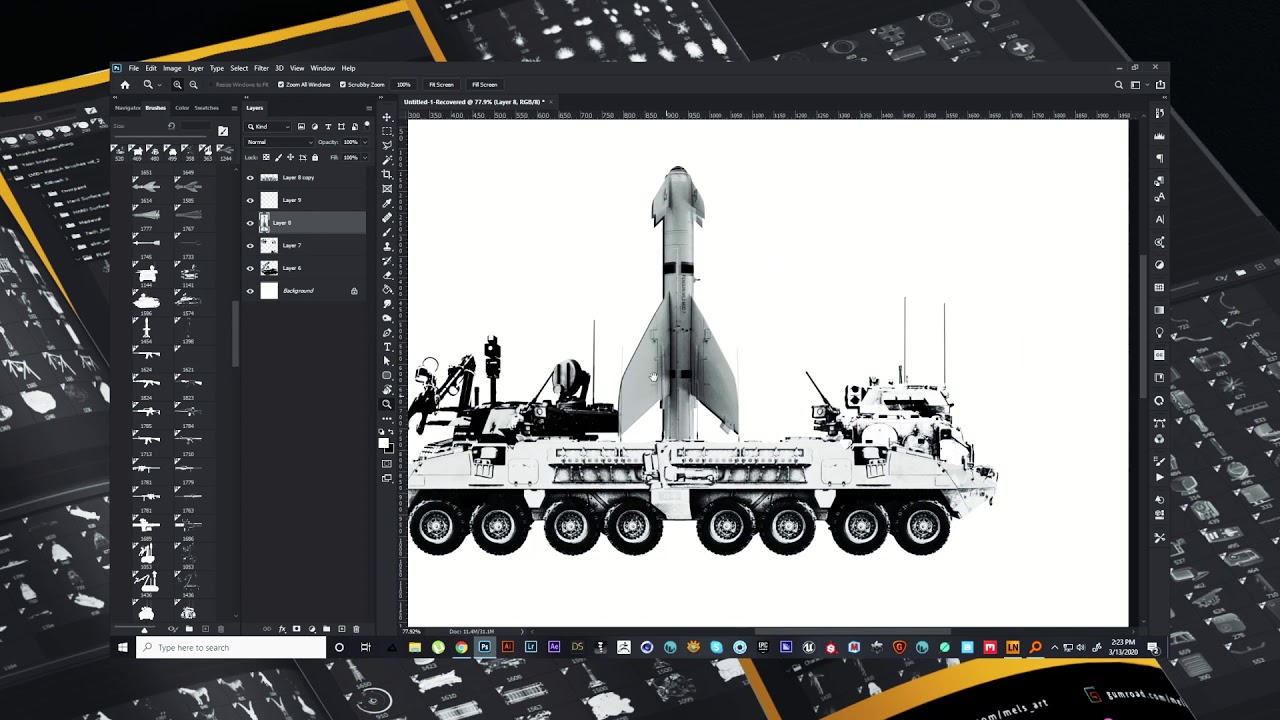Click the Windows Start button
Image resolution: width=1280 pixels, height=720 pixels.
[x=123, y=648]
